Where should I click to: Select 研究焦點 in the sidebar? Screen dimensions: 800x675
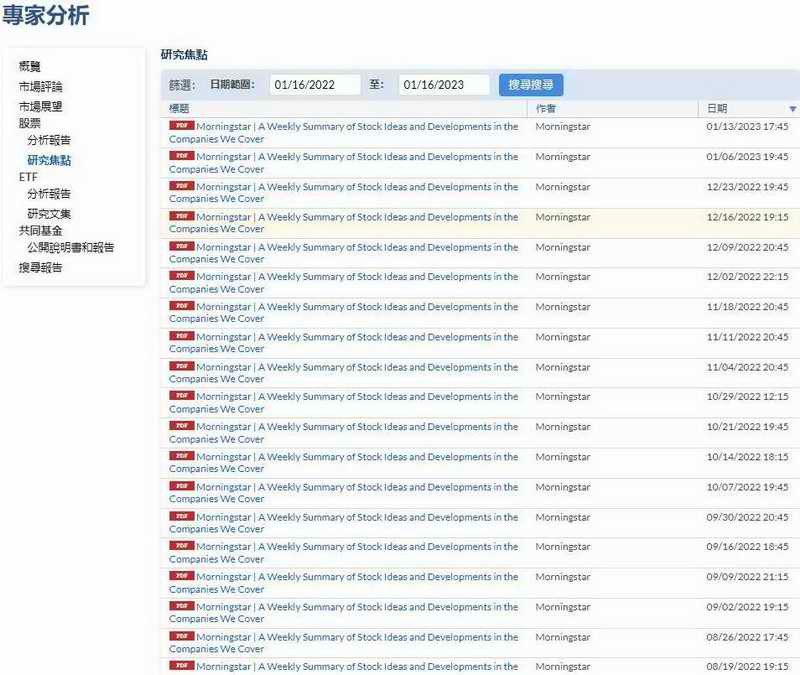point(49,160)
